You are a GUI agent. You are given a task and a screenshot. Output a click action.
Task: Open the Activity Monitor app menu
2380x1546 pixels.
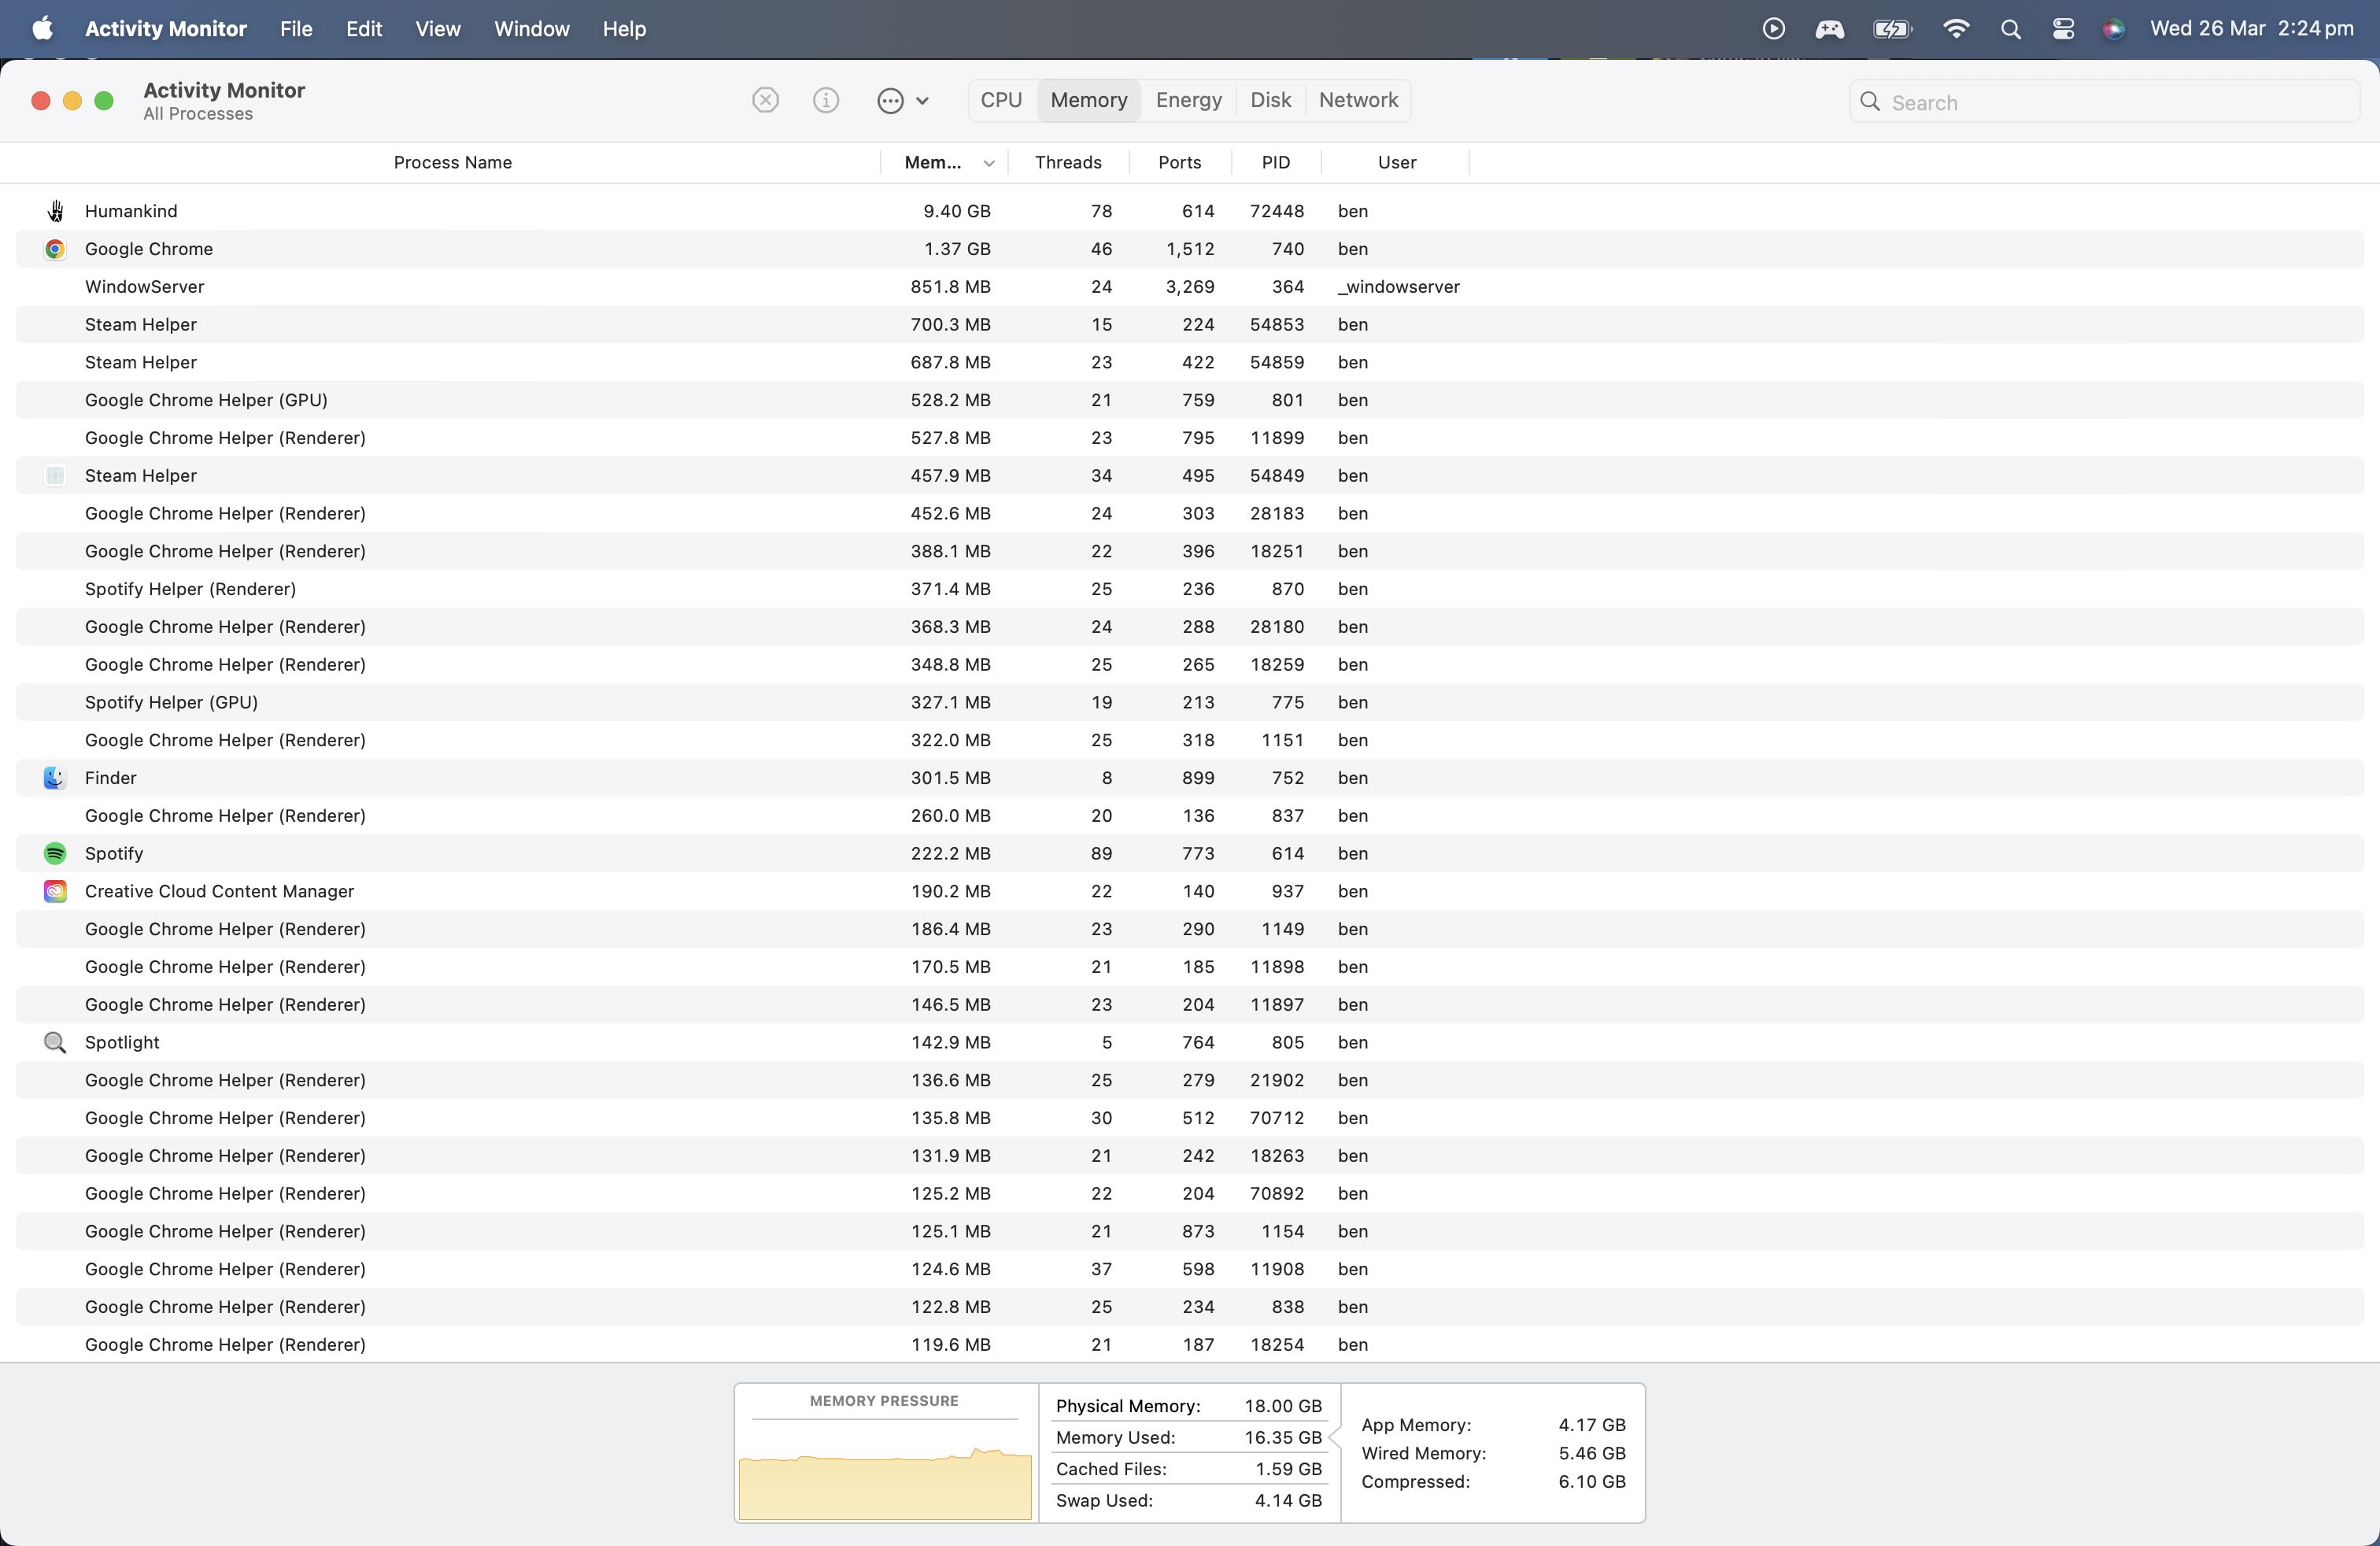coord(166,29)
